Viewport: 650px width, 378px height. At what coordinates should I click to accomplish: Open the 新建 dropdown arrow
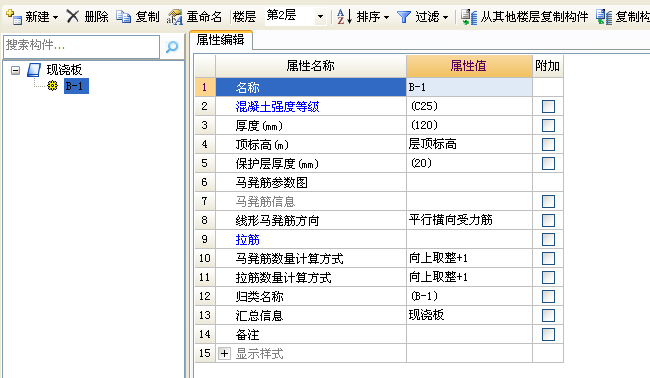coord(55,18)
